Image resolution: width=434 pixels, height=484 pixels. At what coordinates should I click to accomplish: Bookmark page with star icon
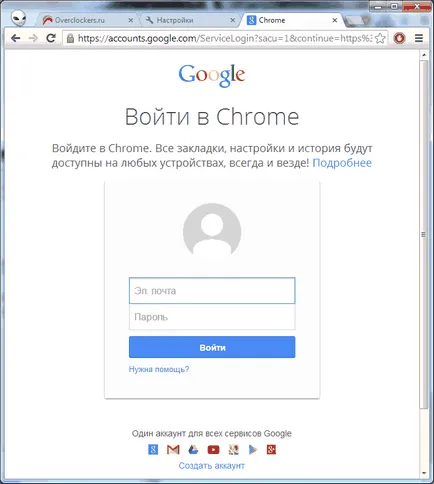(x=380, y=38)
